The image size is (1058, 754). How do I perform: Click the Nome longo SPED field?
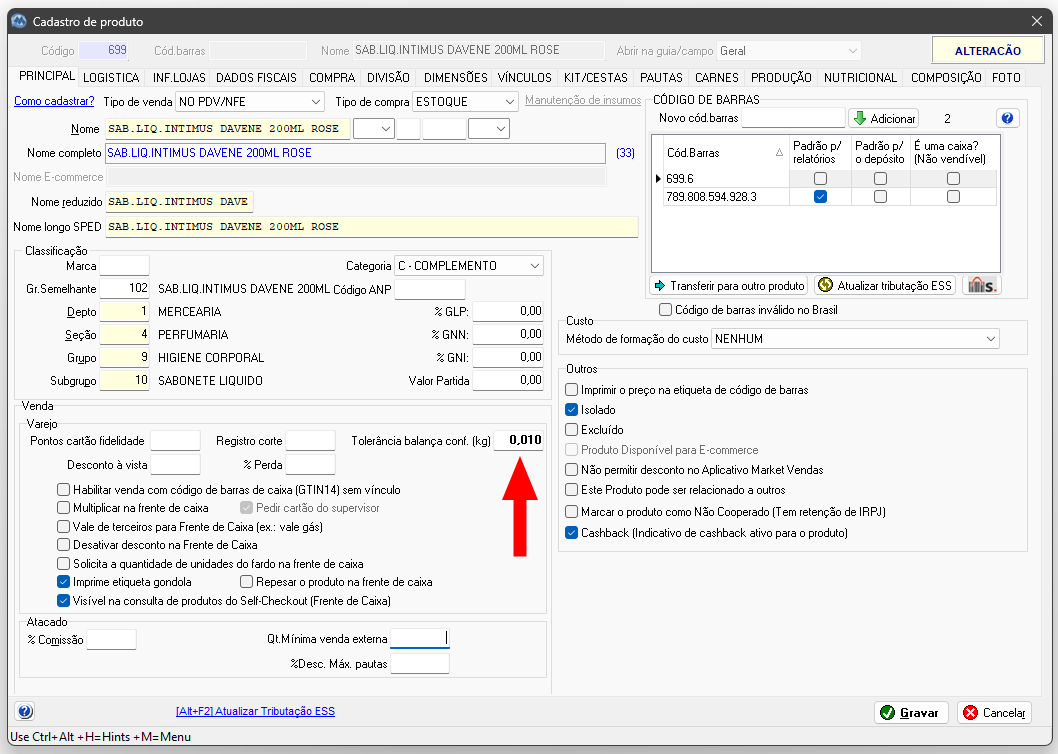click(x=372, y=227)
